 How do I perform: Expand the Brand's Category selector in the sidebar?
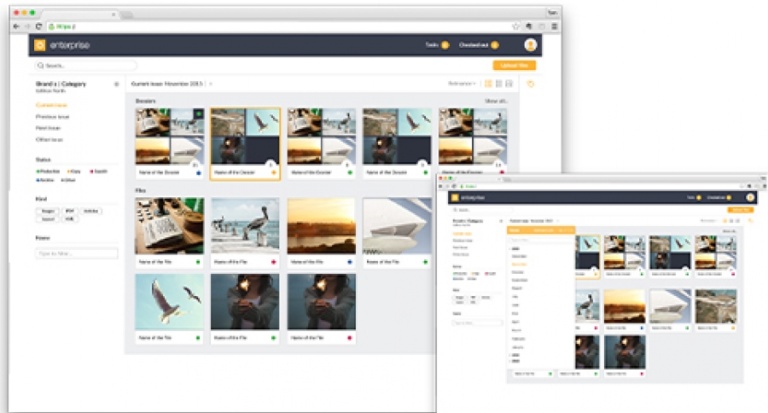click(x=116, y=84)
